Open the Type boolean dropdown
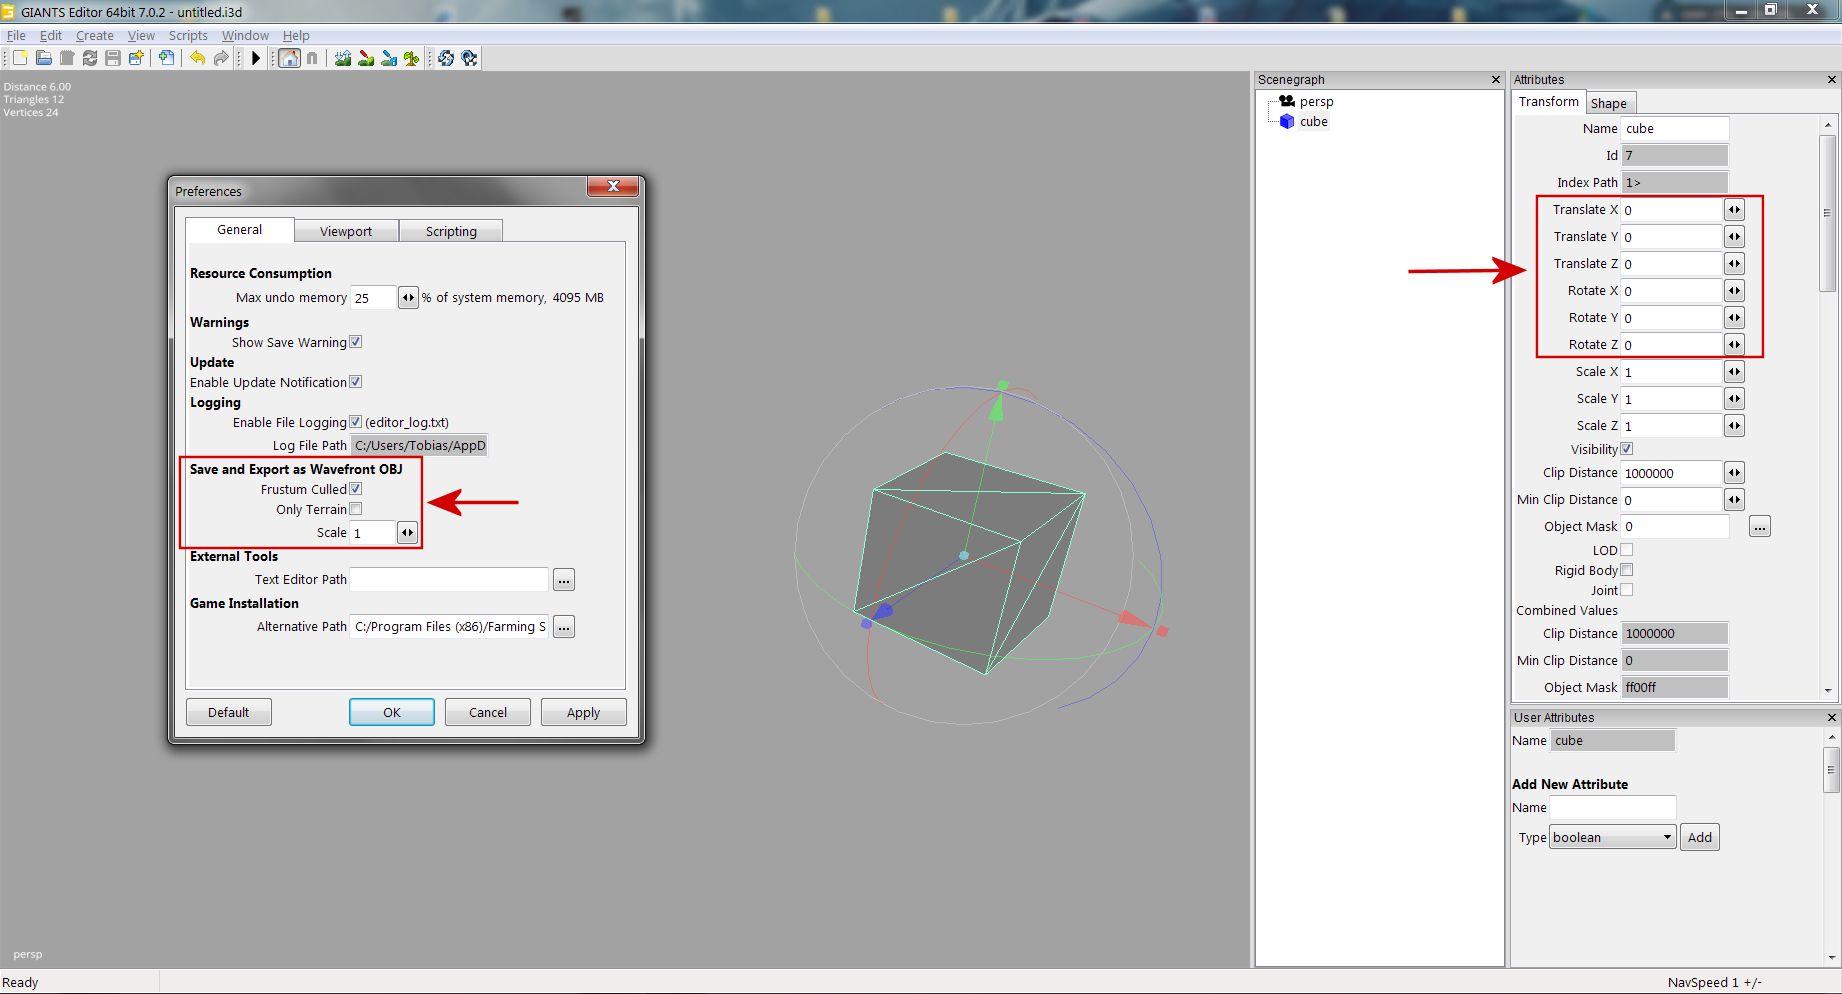1842x994 pixels. (x=1613, y=838)
